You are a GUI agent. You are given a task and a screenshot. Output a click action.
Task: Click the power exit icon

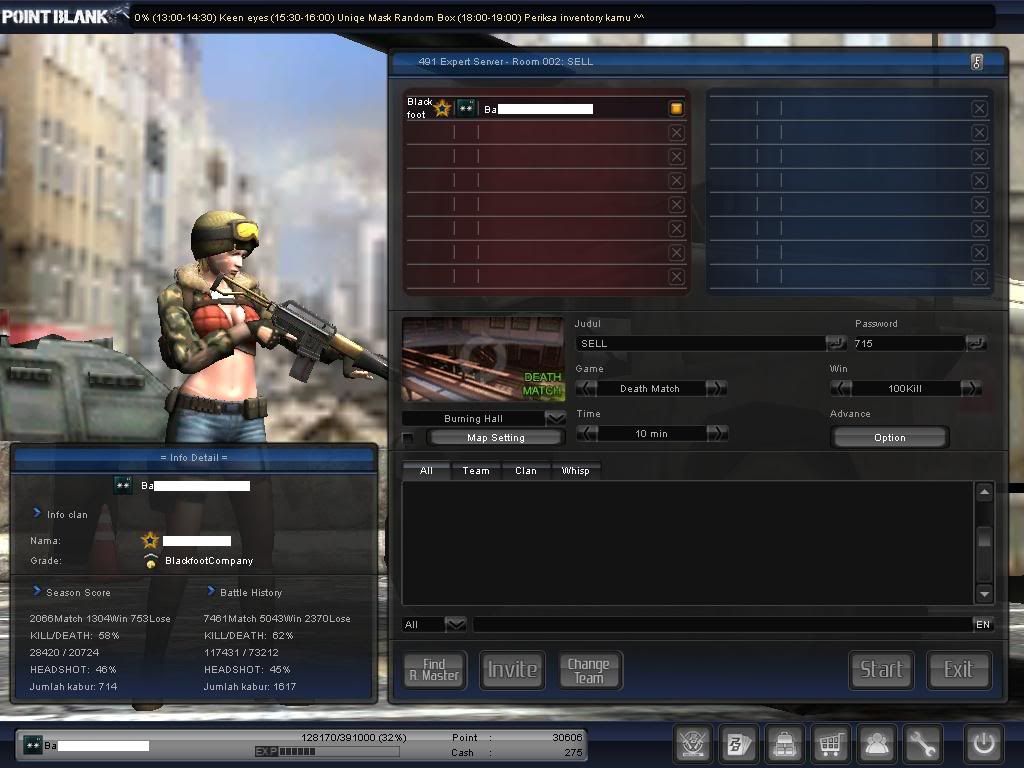click(984, 743)
